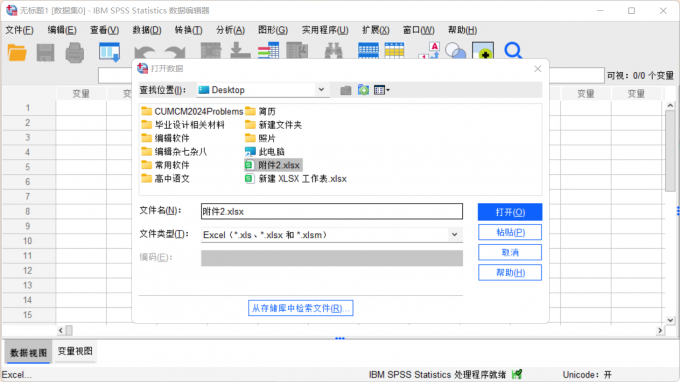The height and width of the screenshot is (382, 680).
Task: Expand the Look in Desktop dropdown
Action: (x=321, y=90)
